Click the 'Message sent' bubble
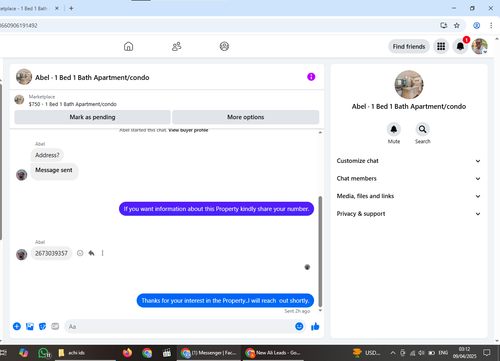The width and height of the screenshot is (500, 361). tap(54, 170)
